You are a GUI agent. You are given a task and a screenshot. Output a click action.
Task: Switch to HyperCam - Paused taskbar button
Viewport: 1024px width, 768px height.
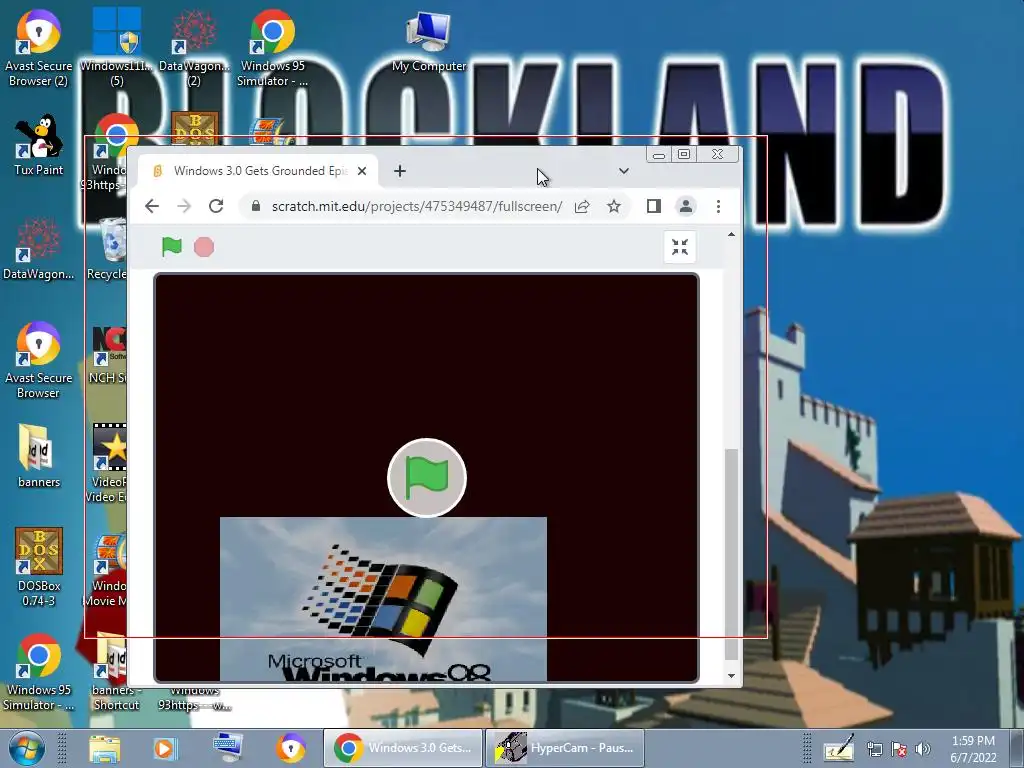(x=565, y=748)
